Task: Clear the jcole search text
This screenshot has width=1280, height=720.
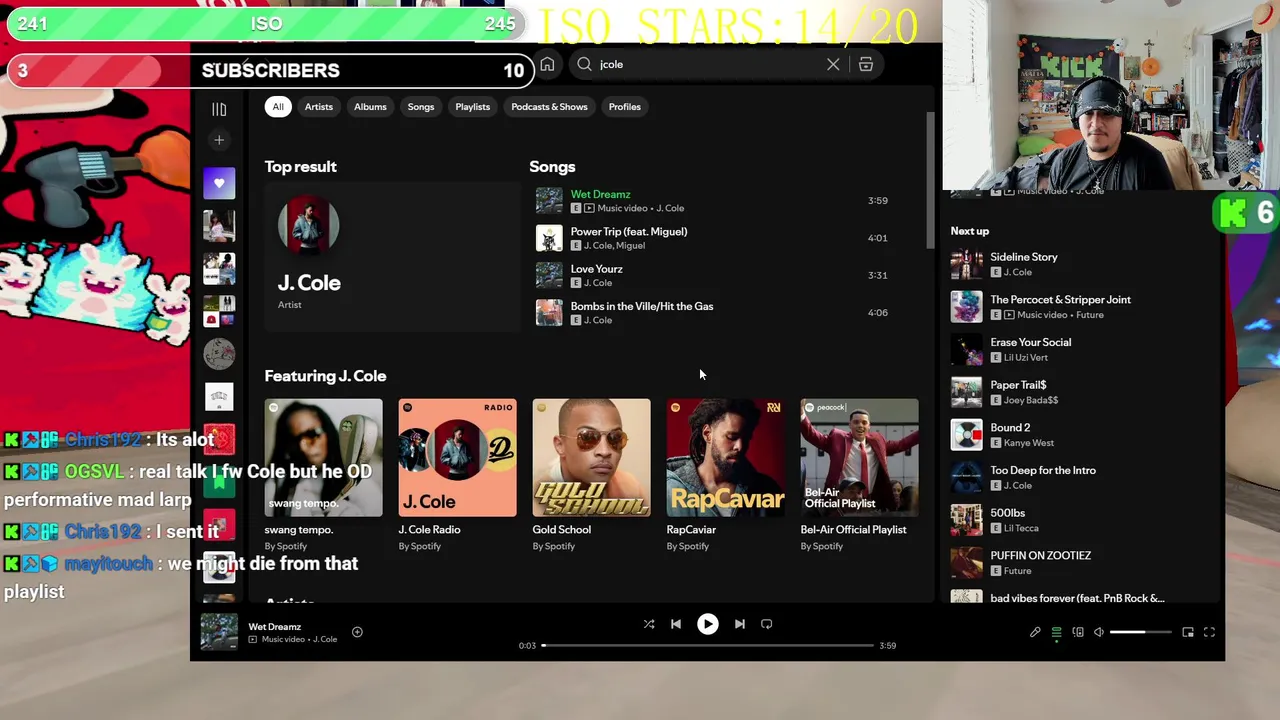Action: [833, 64]
